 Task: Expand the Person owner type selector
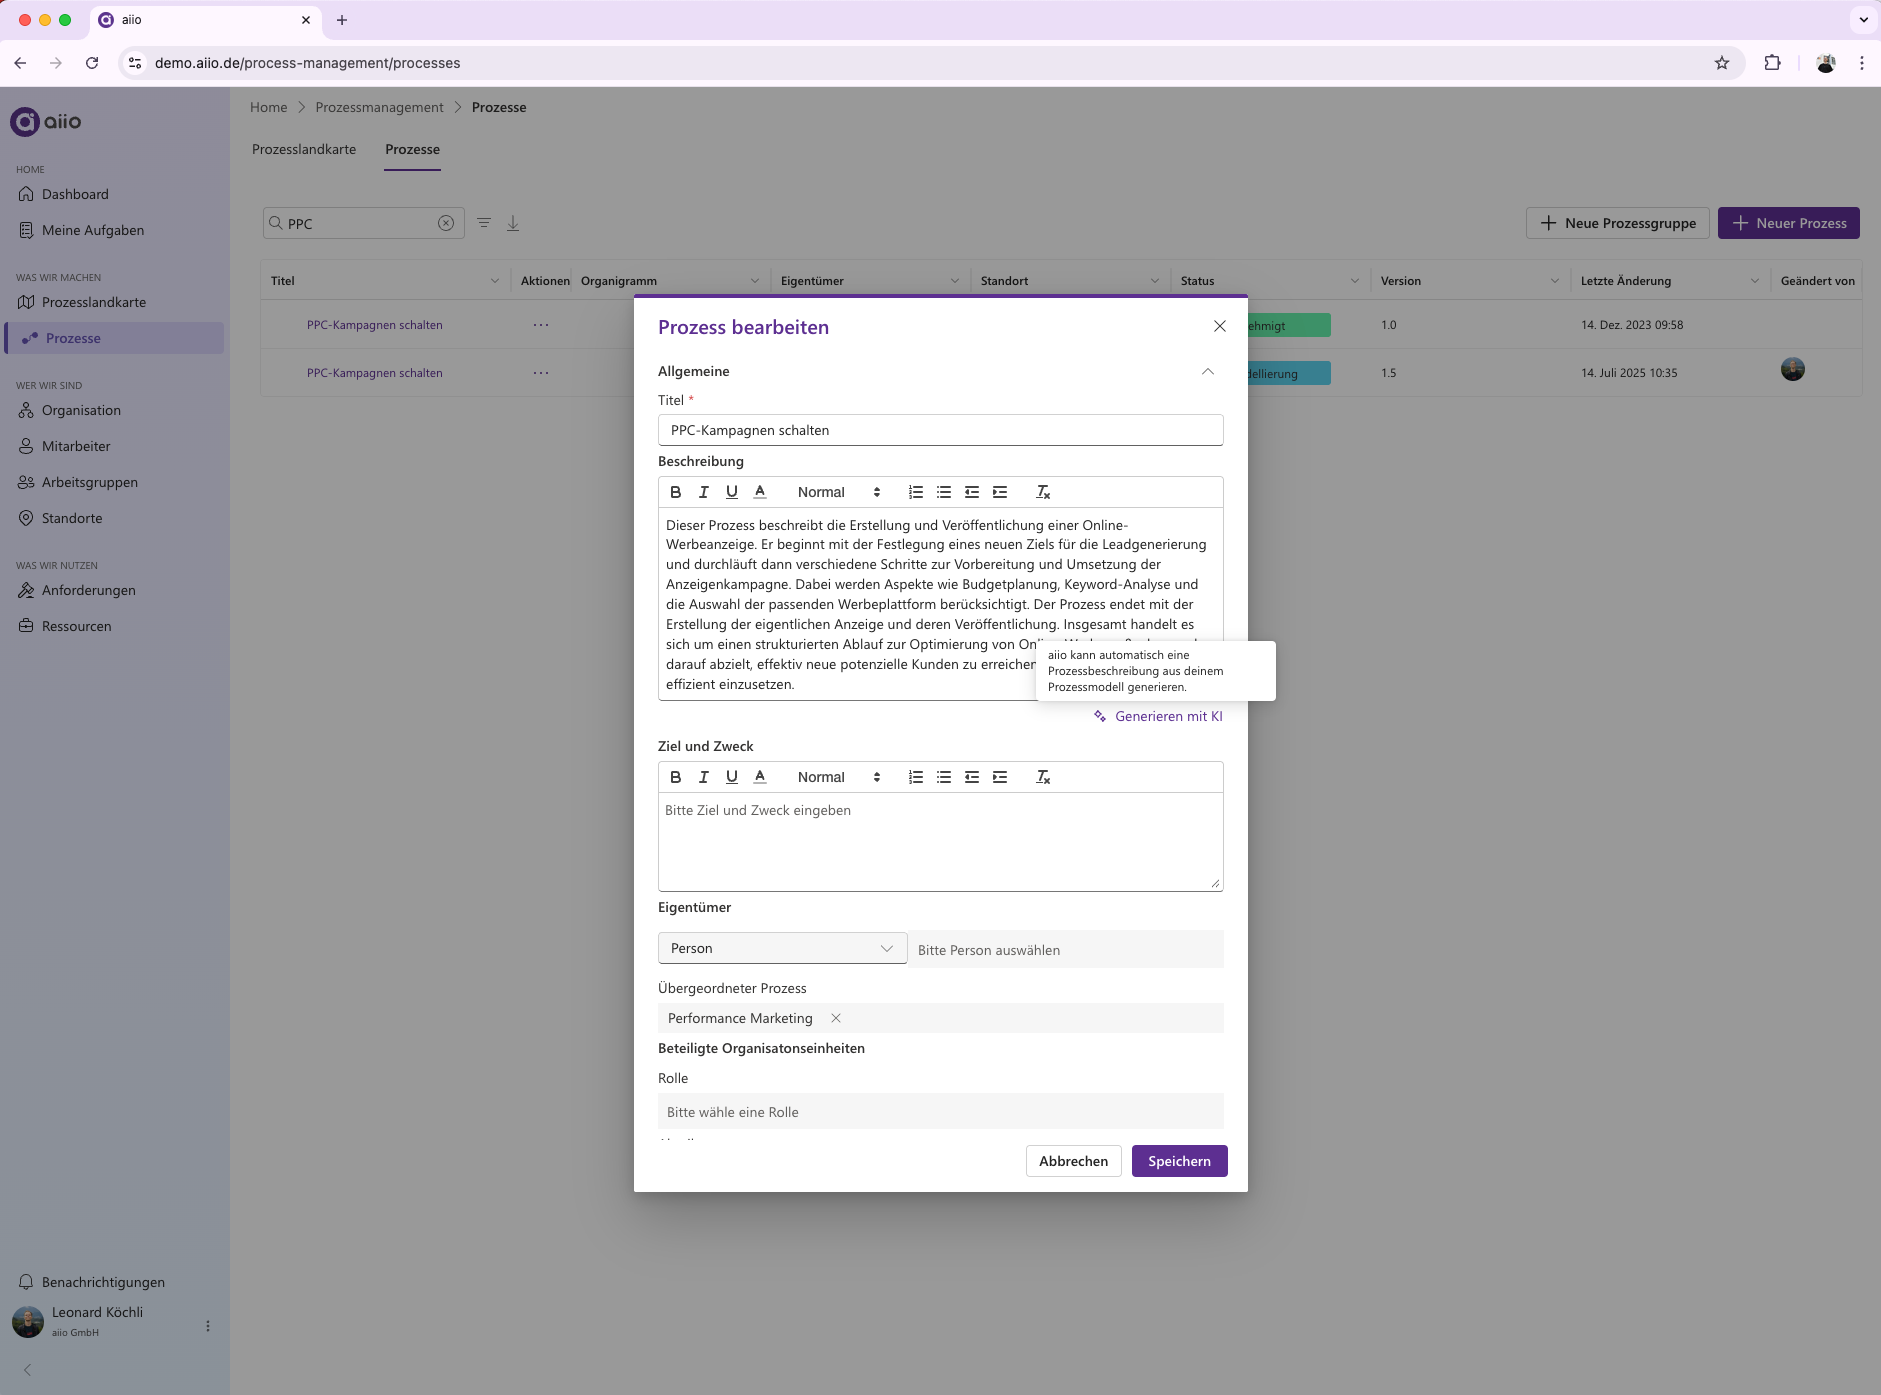(782, 948)
